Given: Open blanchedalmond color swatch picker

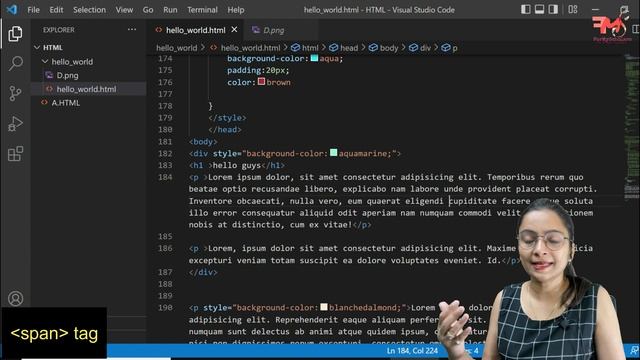Looking at the screenshot, I should coord(324,307).
